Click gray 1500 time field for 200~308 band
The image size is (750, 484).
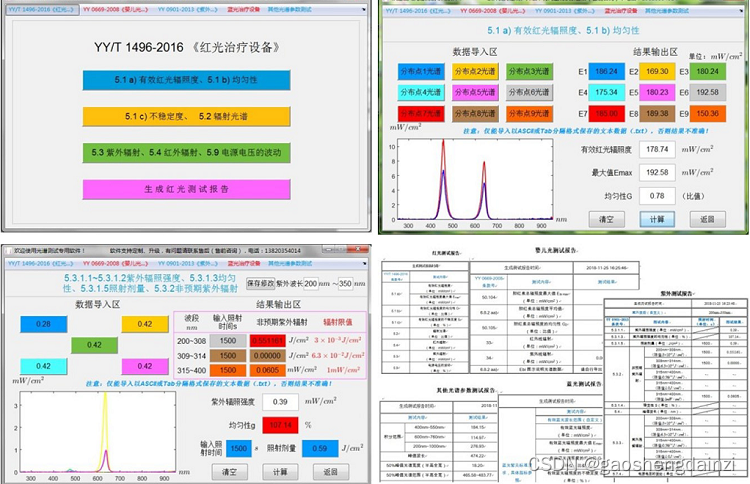coord(228,341)
